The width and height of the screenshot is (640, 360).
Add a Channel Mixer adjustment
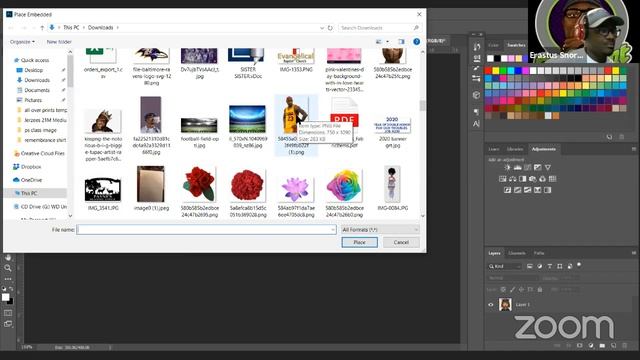click(542, 179)
